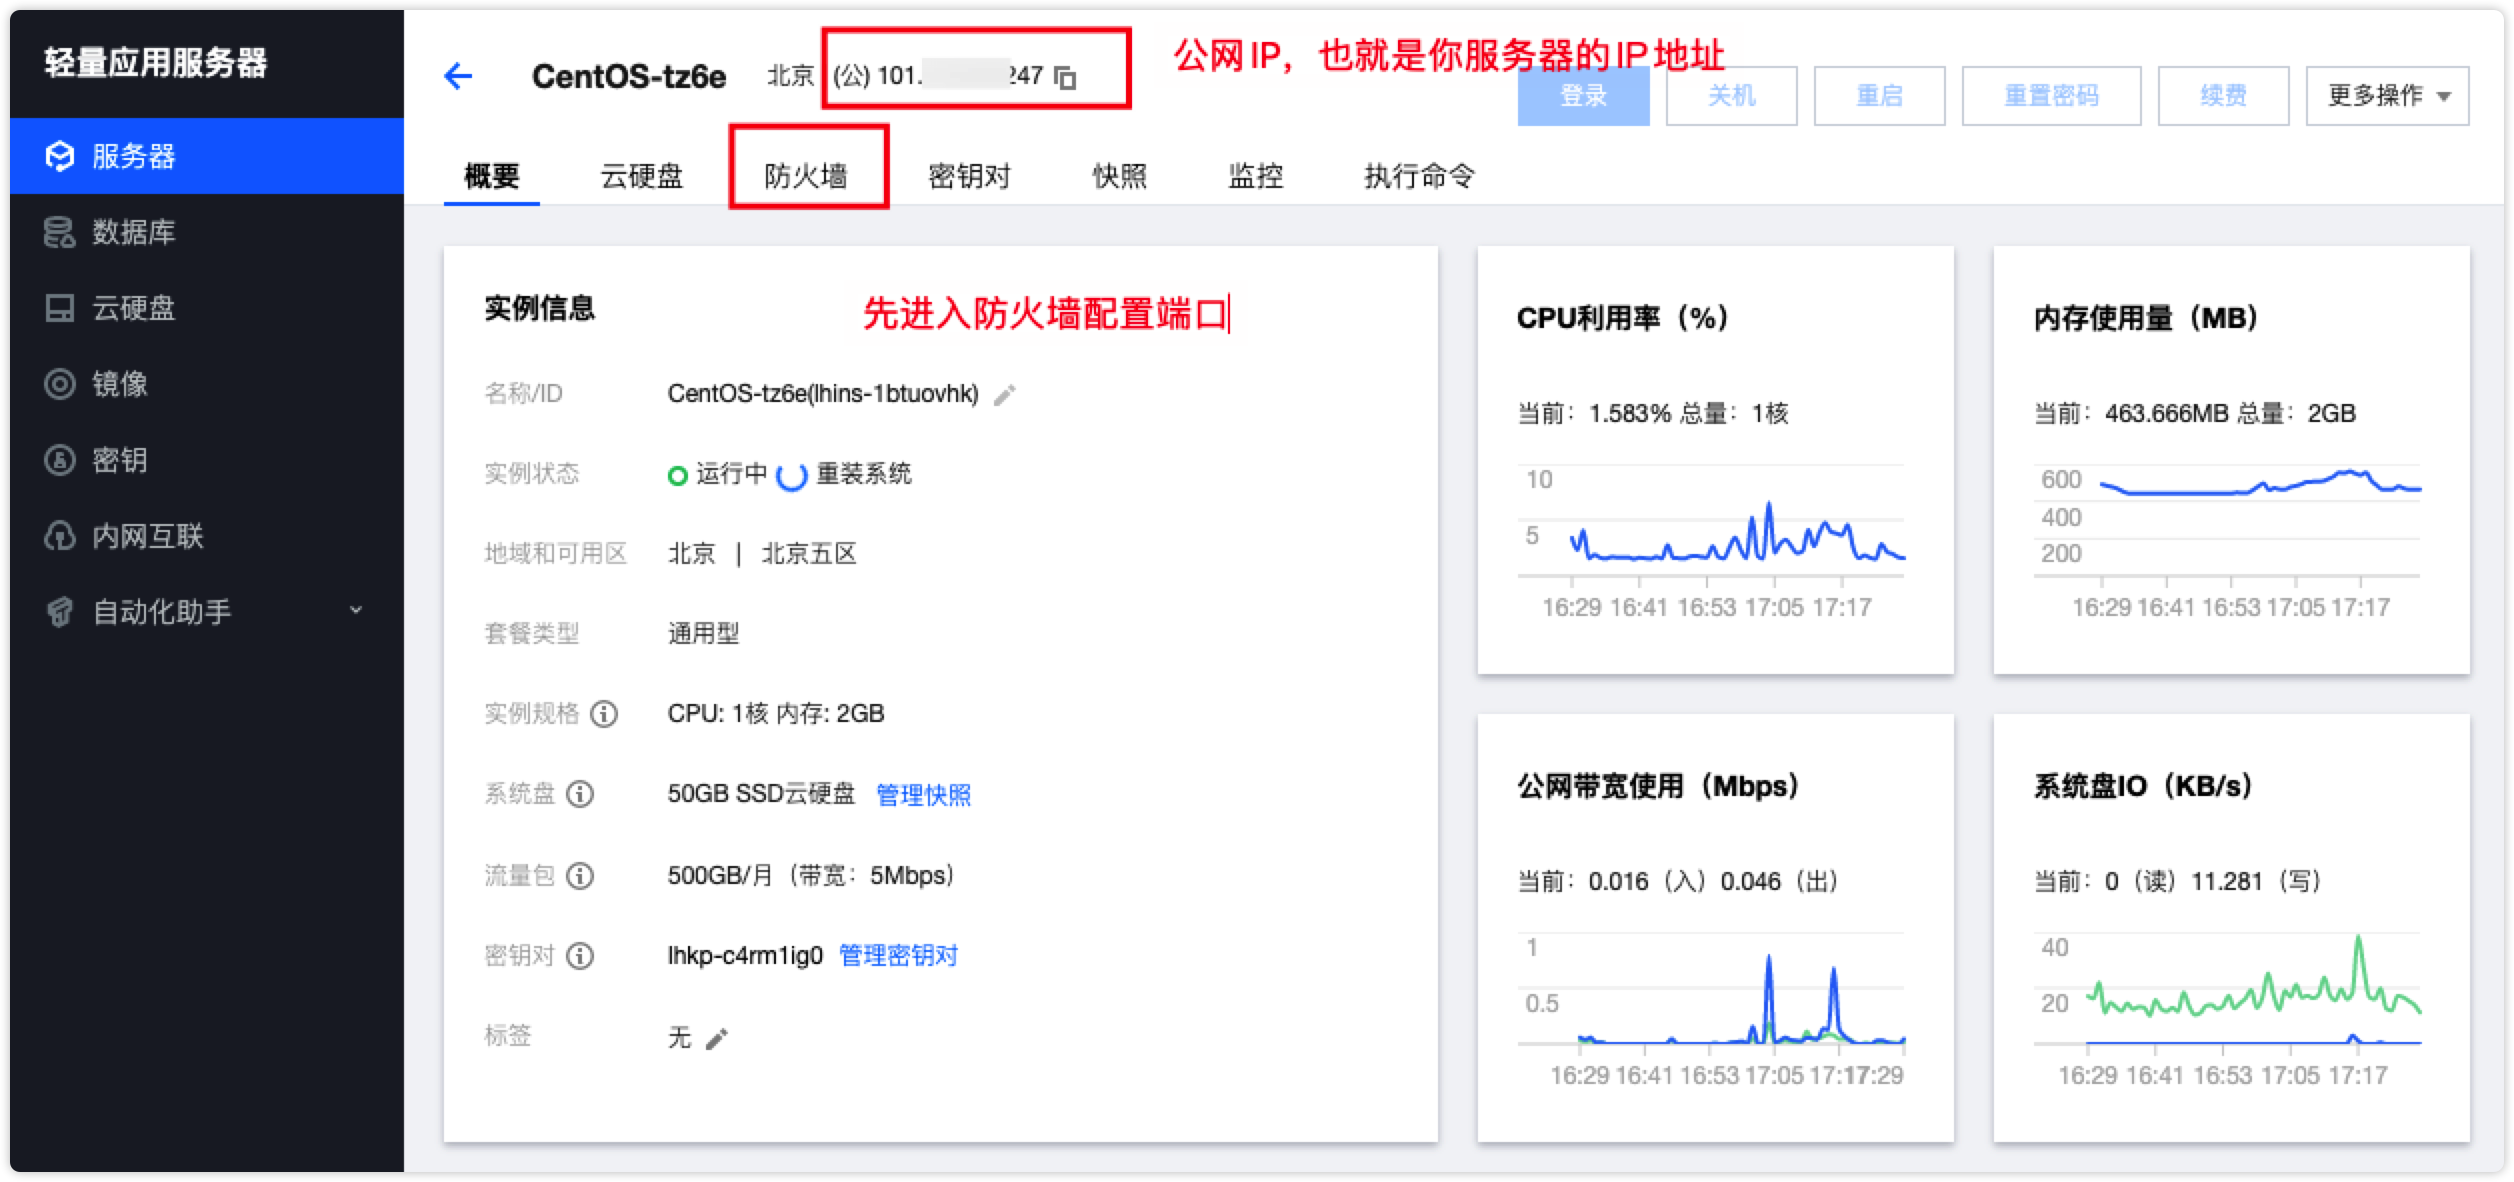Screen dimensions: 2514x1182
Task: Open the 执行命令 tab
Action: click(x=1419, y=176)
